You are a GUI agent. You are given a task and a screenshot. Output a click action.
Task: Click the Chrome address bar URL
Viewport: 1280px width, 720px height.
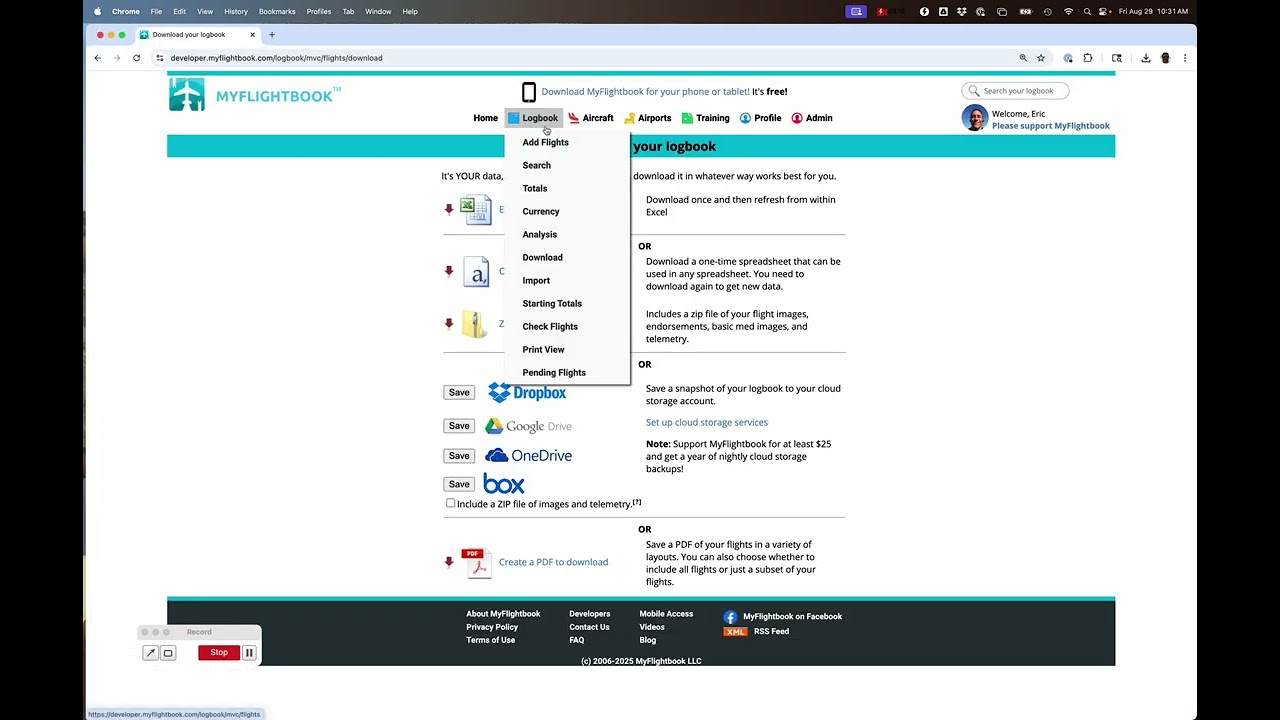click(x=276, y=58)
